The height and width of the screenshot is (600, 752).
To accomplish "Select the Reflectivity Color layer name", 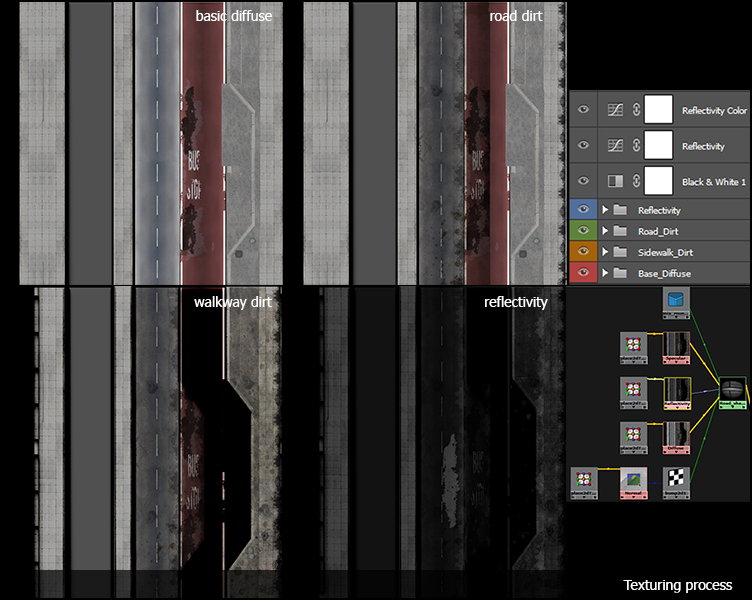I will (714, 111).
